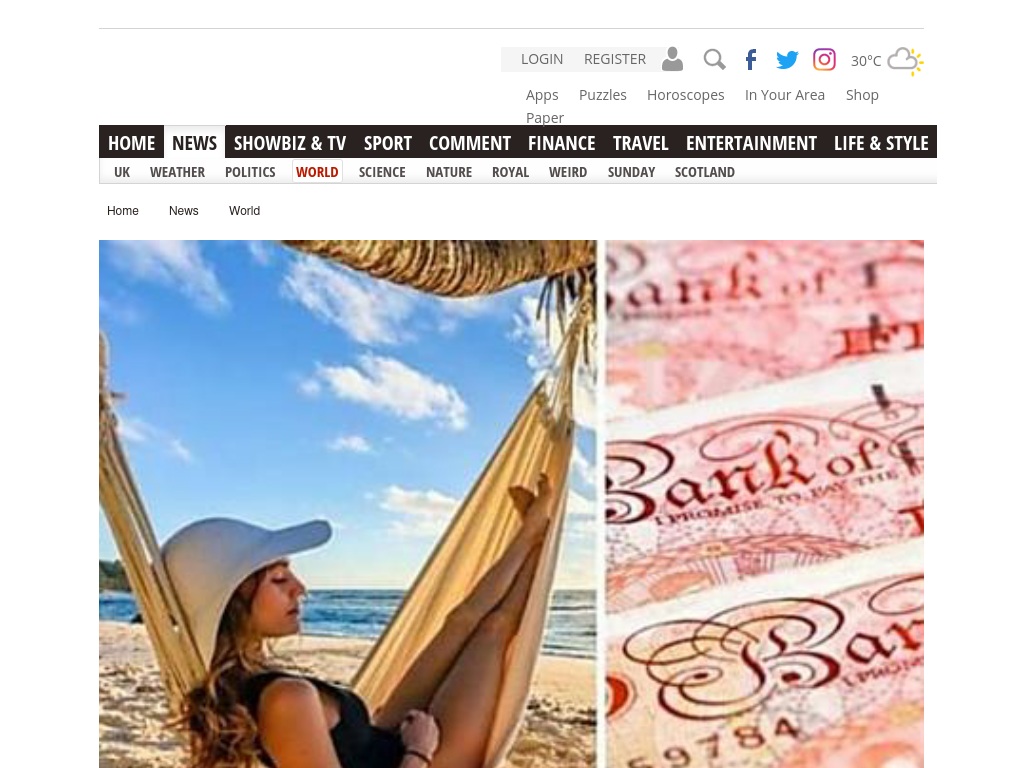The image size is (1024, 768).
Task: Select the WORLD sub-navigation tab
Action: pos(317,172)
